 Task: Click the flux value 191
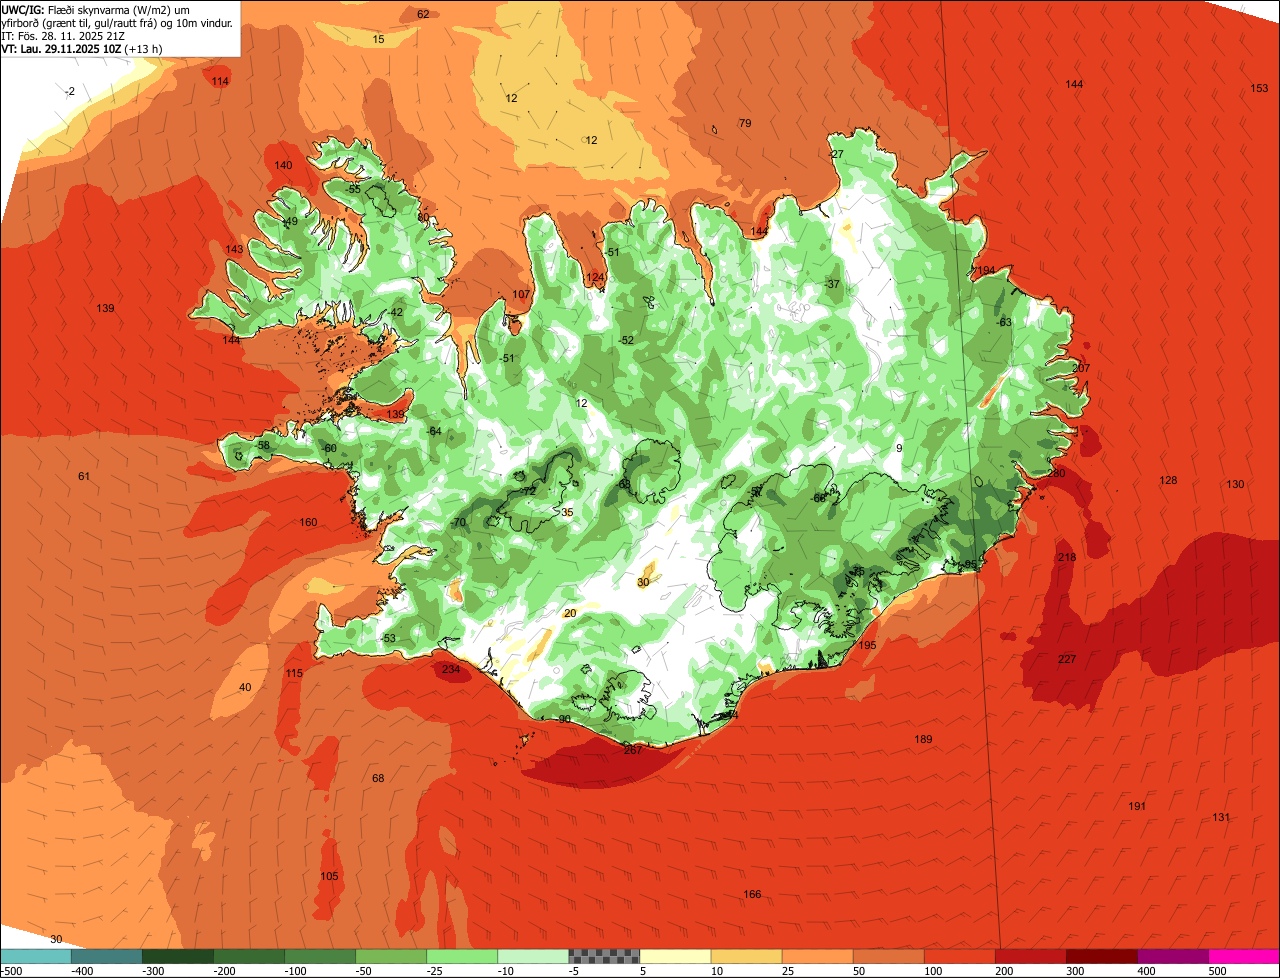(x=1137, y=806)
